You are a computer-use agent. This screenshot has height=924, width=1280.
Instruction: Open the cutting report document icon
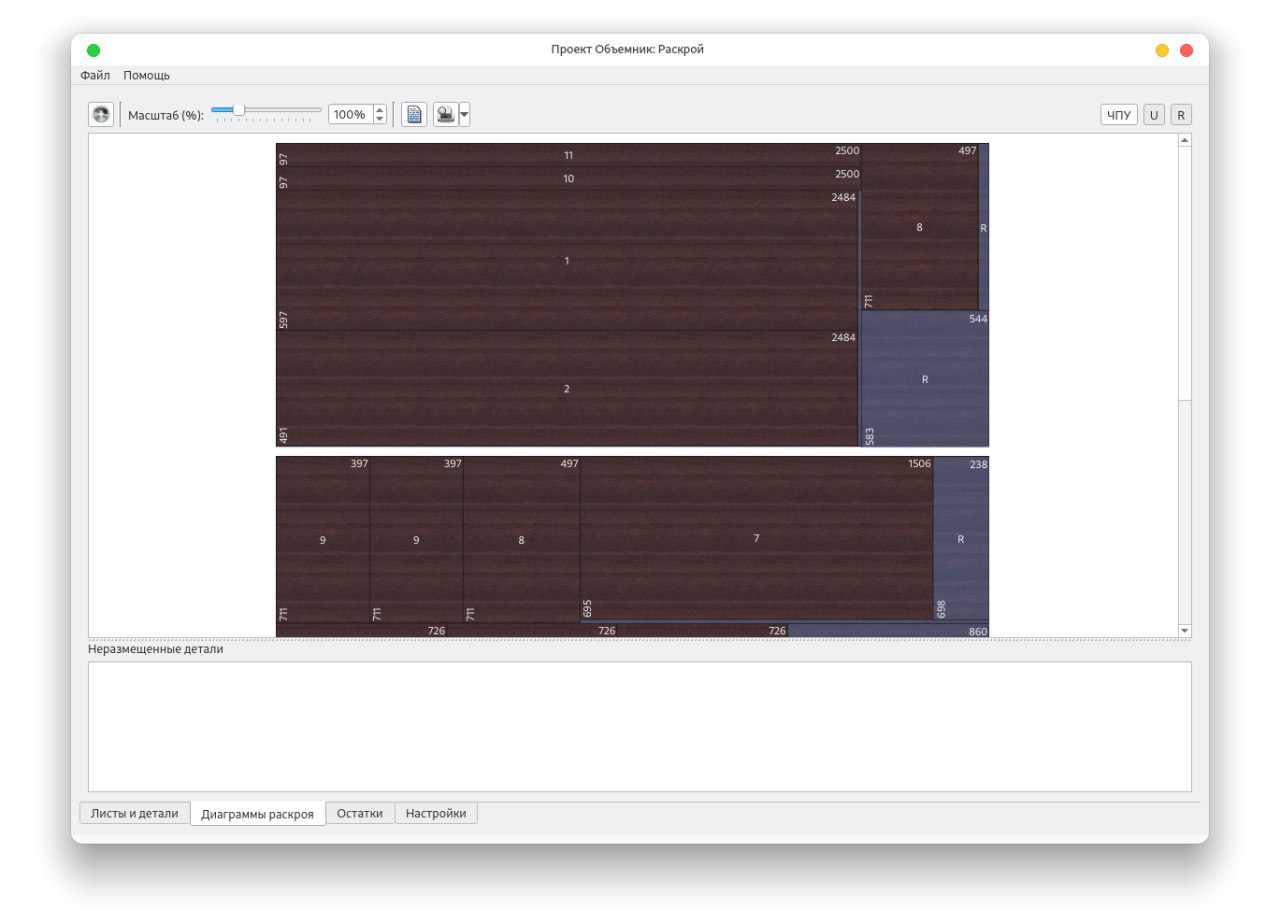[414, 115]
